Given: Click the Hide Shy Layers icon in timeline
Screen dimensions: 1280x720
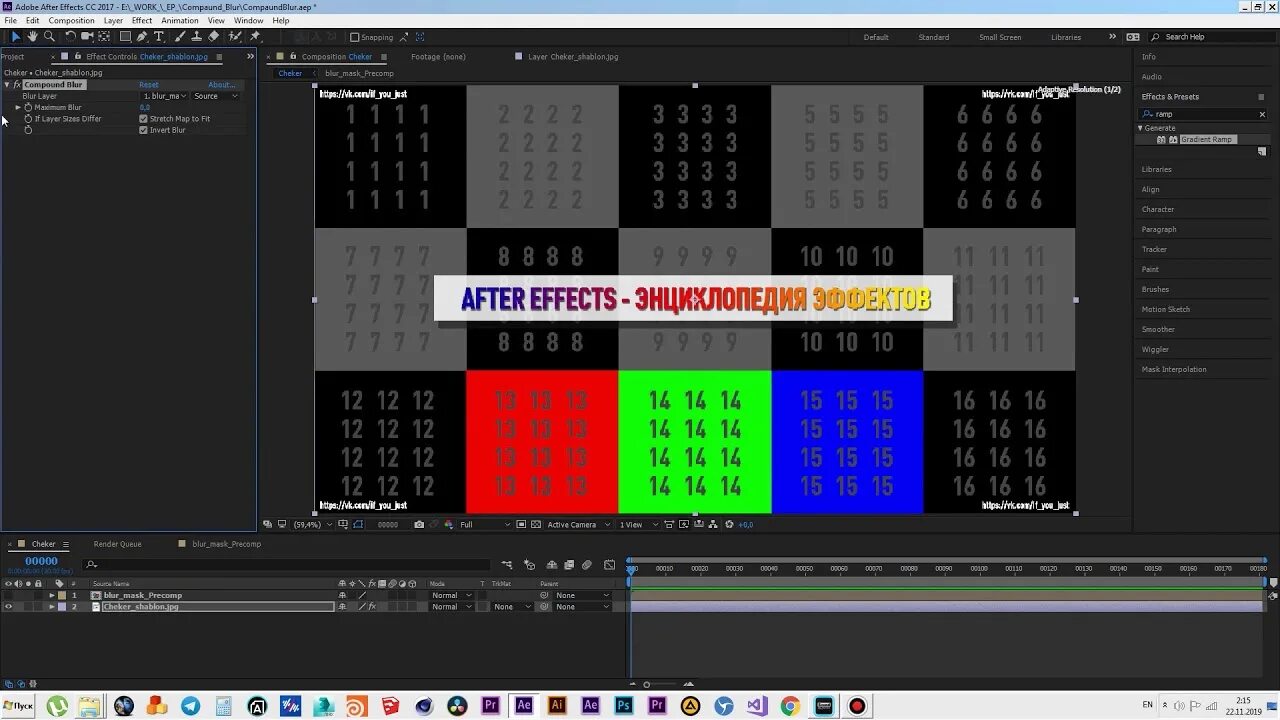Looking at the screenshot, I should (551, 565).
